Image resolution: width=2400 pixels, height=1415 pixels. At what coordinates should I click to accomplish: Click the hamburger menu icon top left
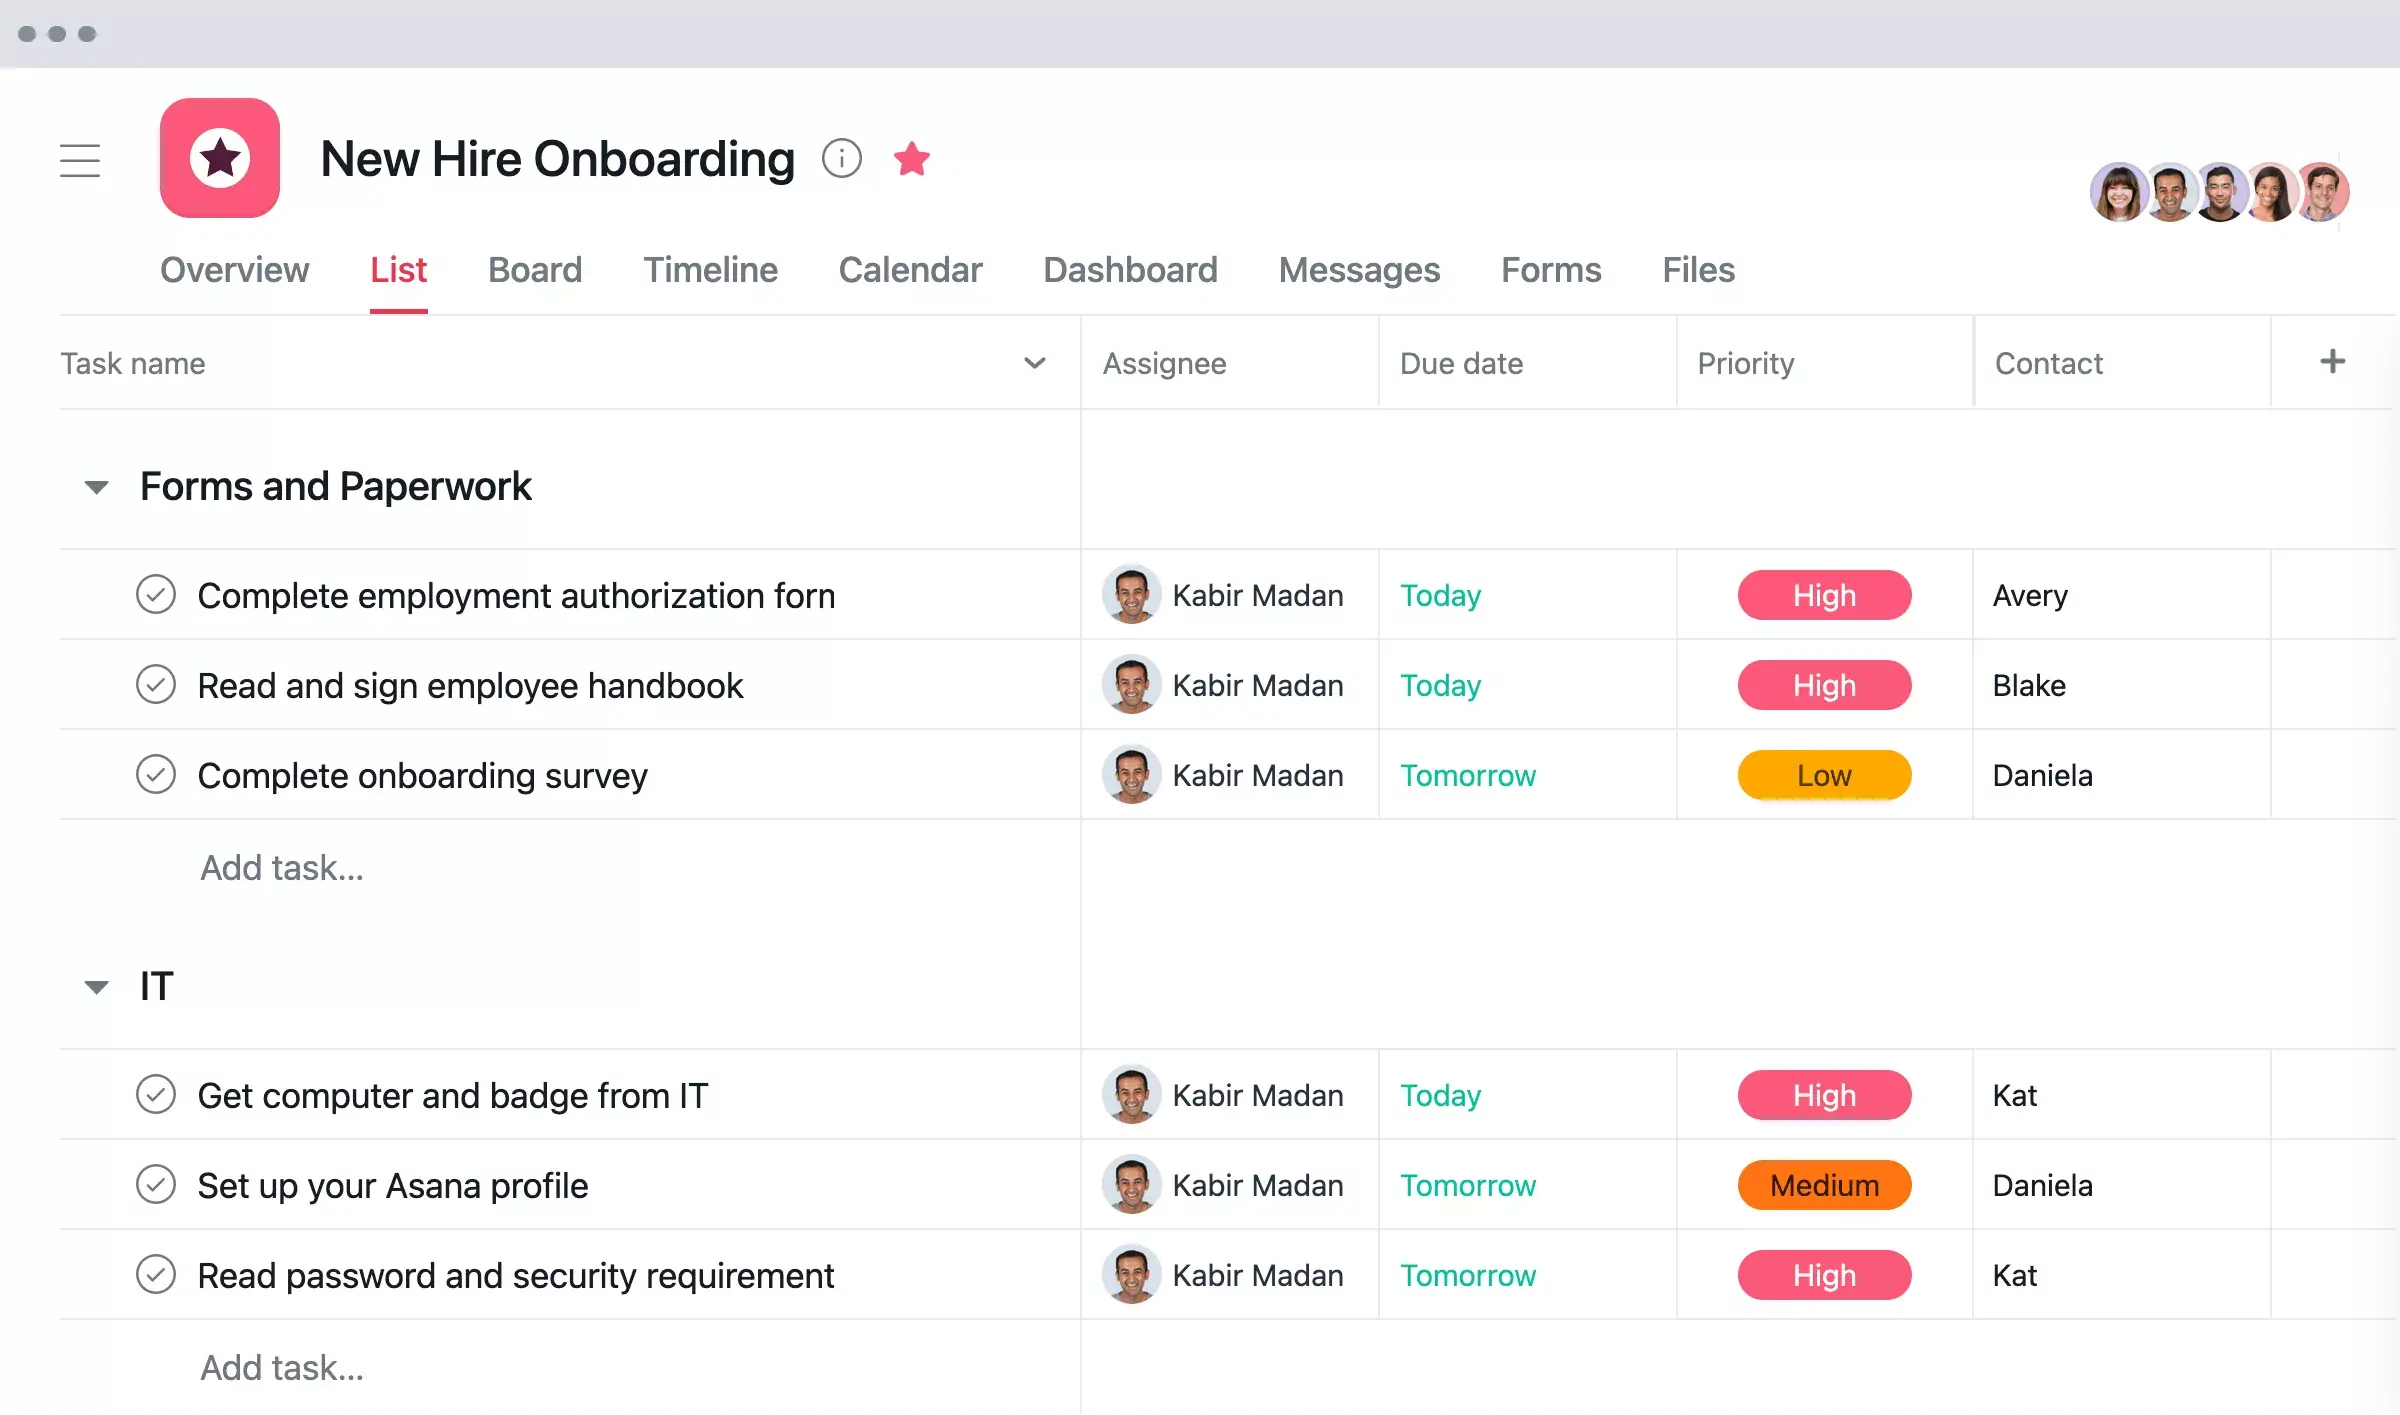[x=79, y=158]
